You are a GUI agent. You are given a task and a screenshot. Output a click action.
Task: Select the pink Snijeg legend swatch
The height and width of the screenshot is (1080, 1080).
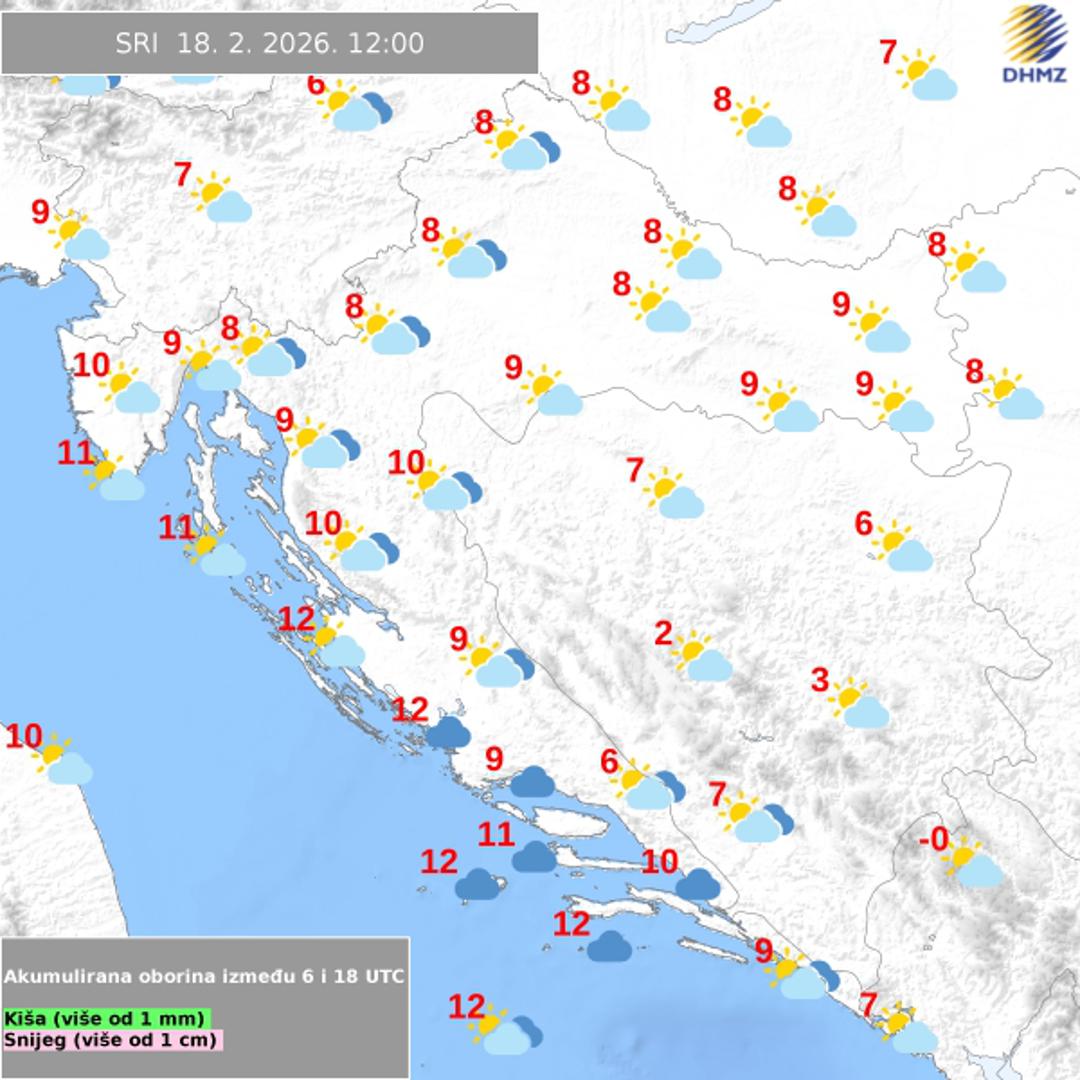[111, 1040]
